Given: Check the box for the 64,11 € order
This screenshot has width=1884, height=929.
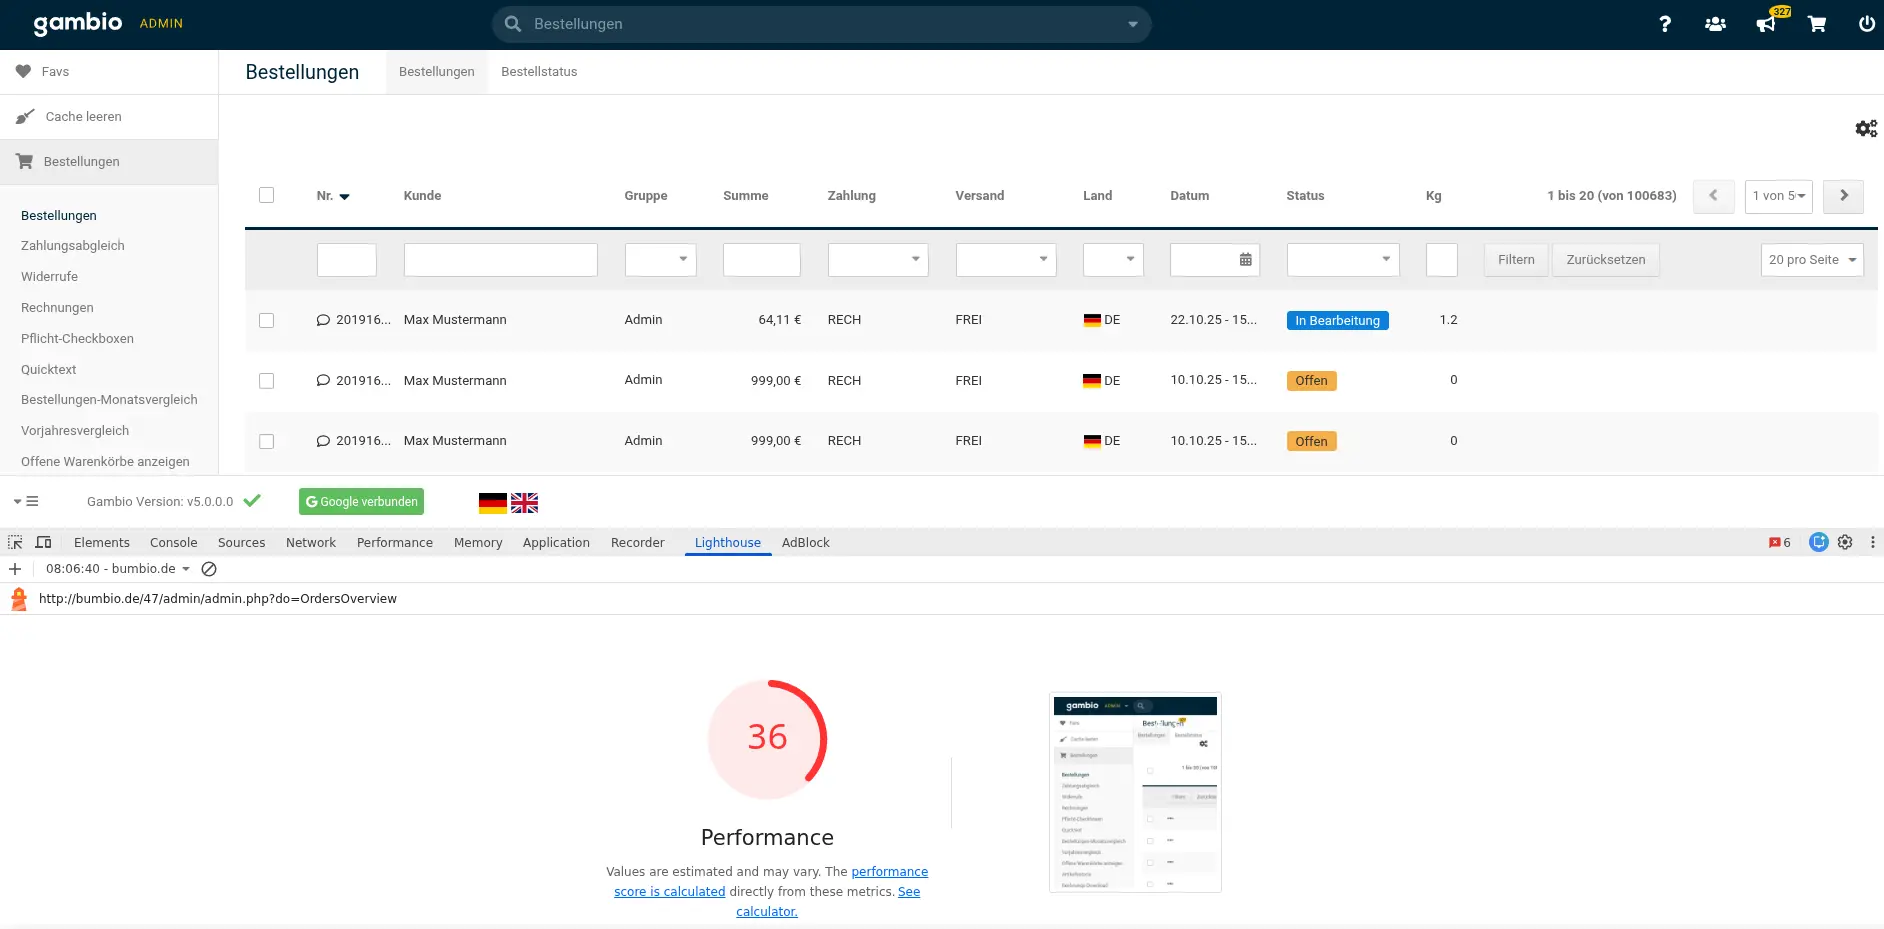Looking at the screenshot, I should point(266,320).
